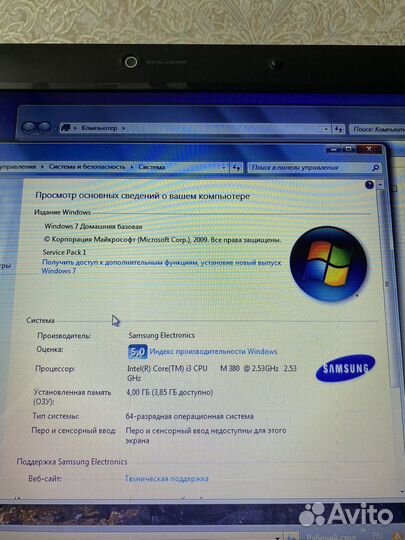Viewport: 405px width, 540px height.
Task: Click '4,00 ГБ (3,85 ГБ доступно)' memory value
Action: click(x=170, y=392)
